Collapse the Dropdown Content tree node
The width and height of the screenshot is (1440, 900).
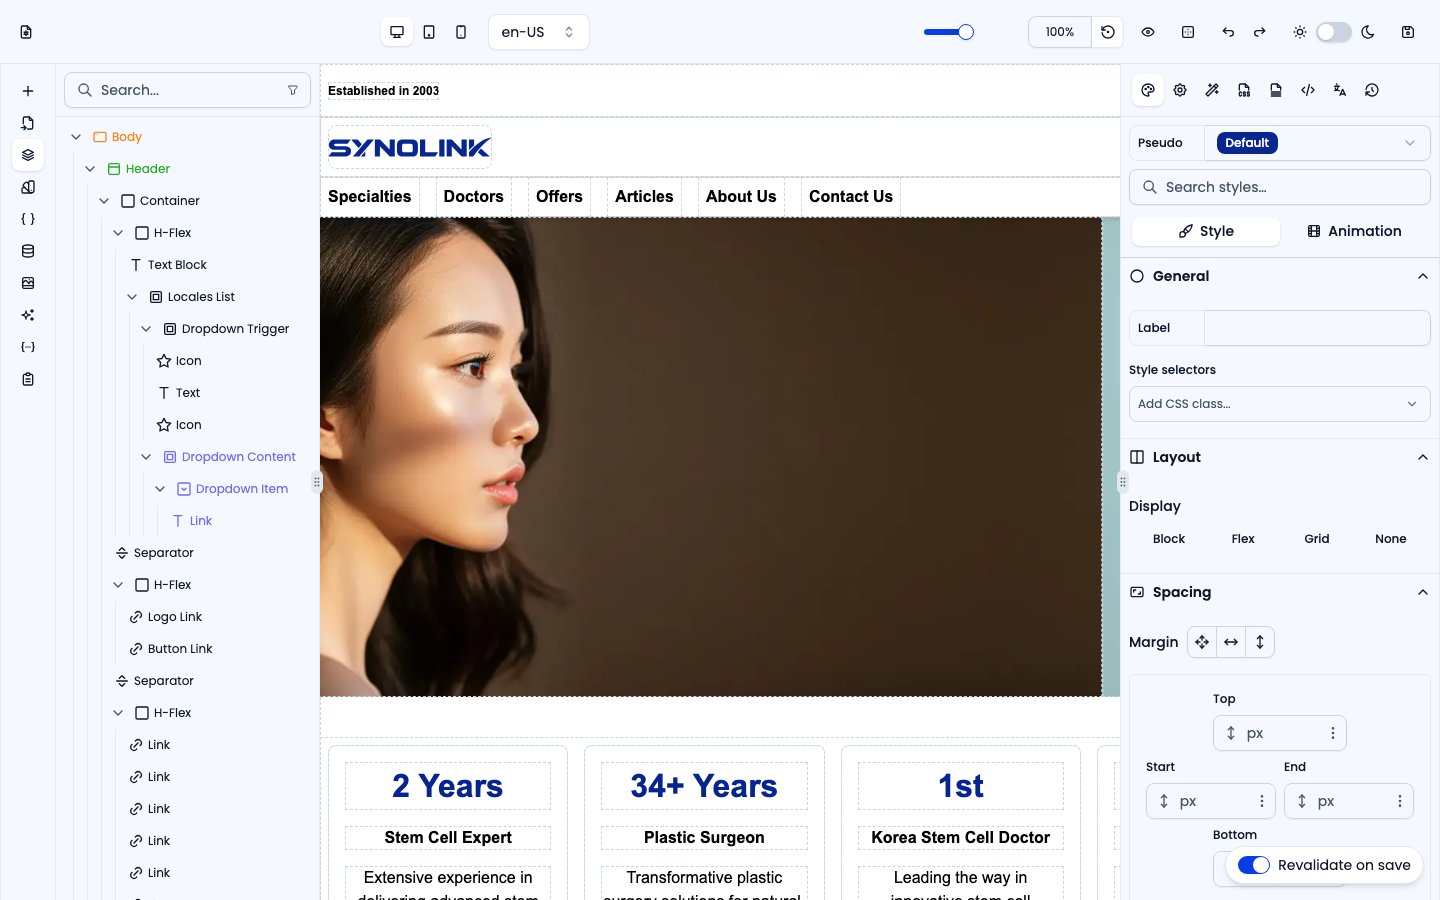pyautogui.click(x=146, y=457)
